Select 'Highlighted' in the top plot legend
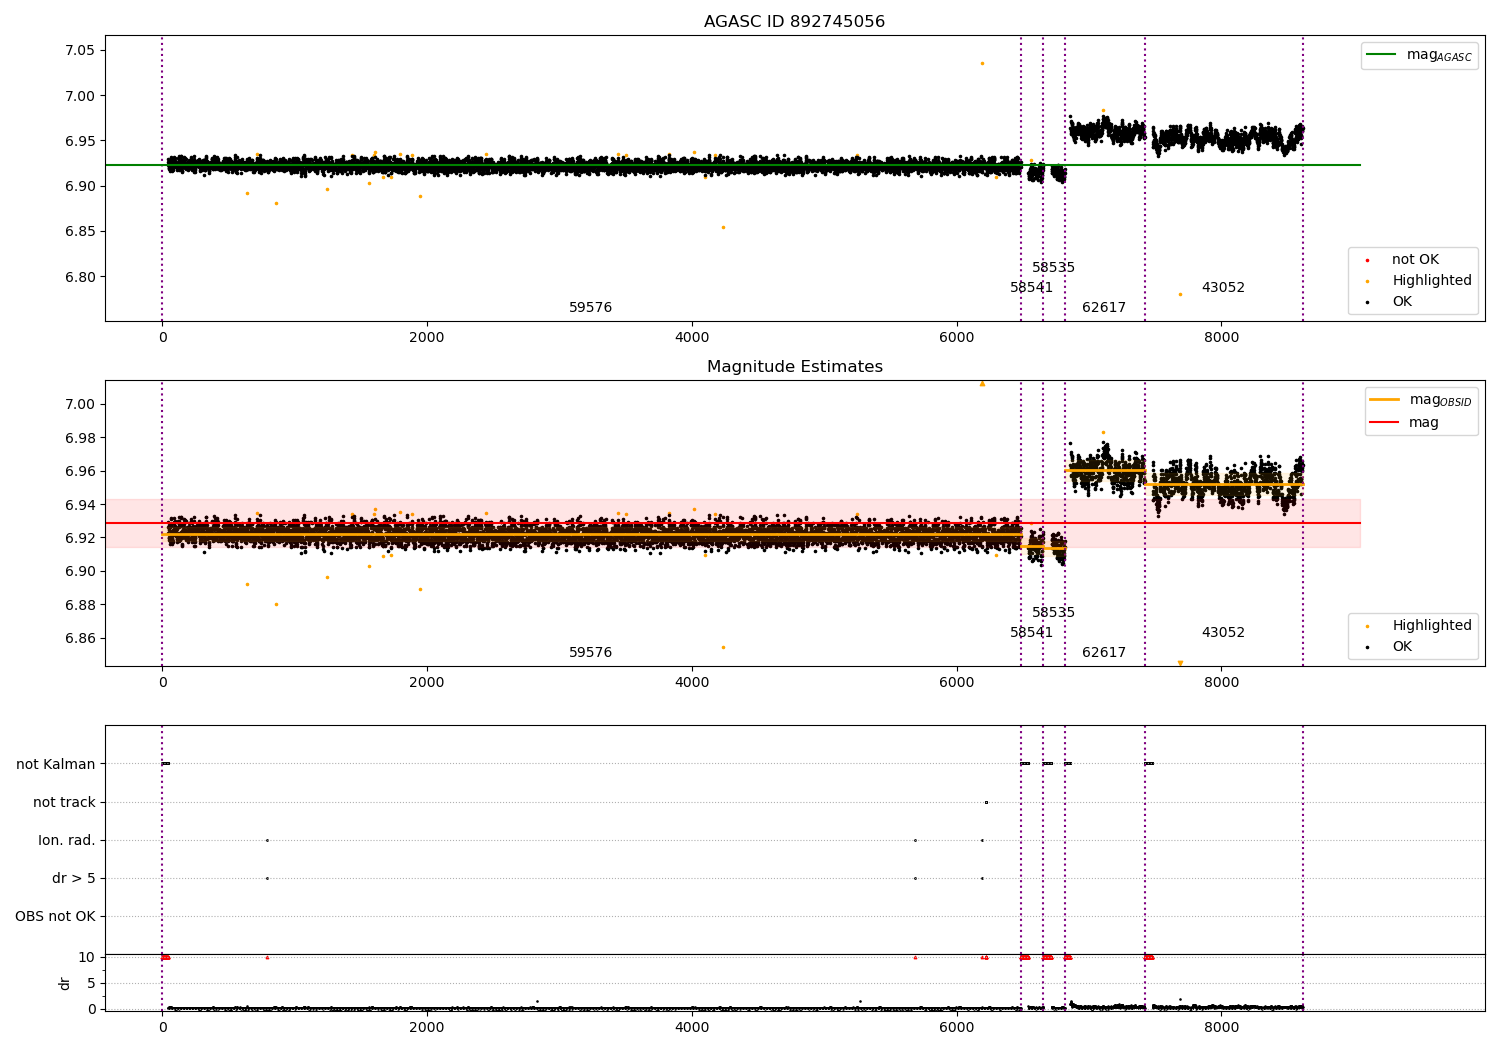 pos(1417,281)
